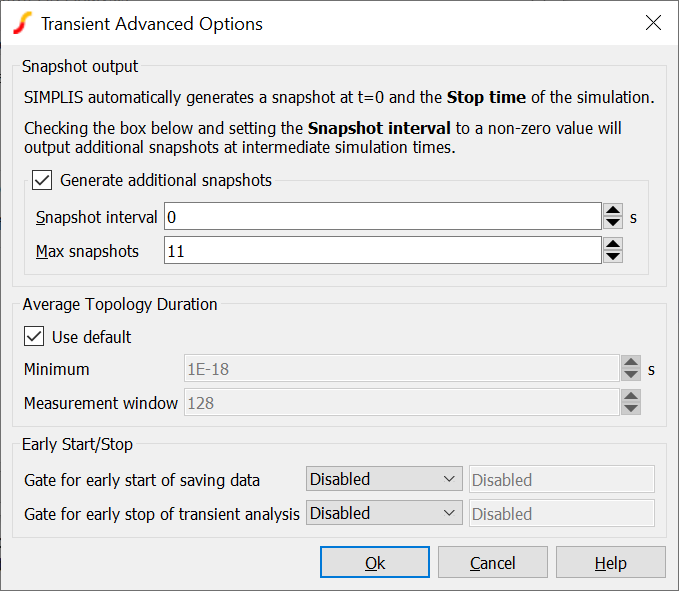The width and height of the screenshot is (679, 591).
Task: Close the Transient Advanced Options dialog
Action: click(653, 23)
